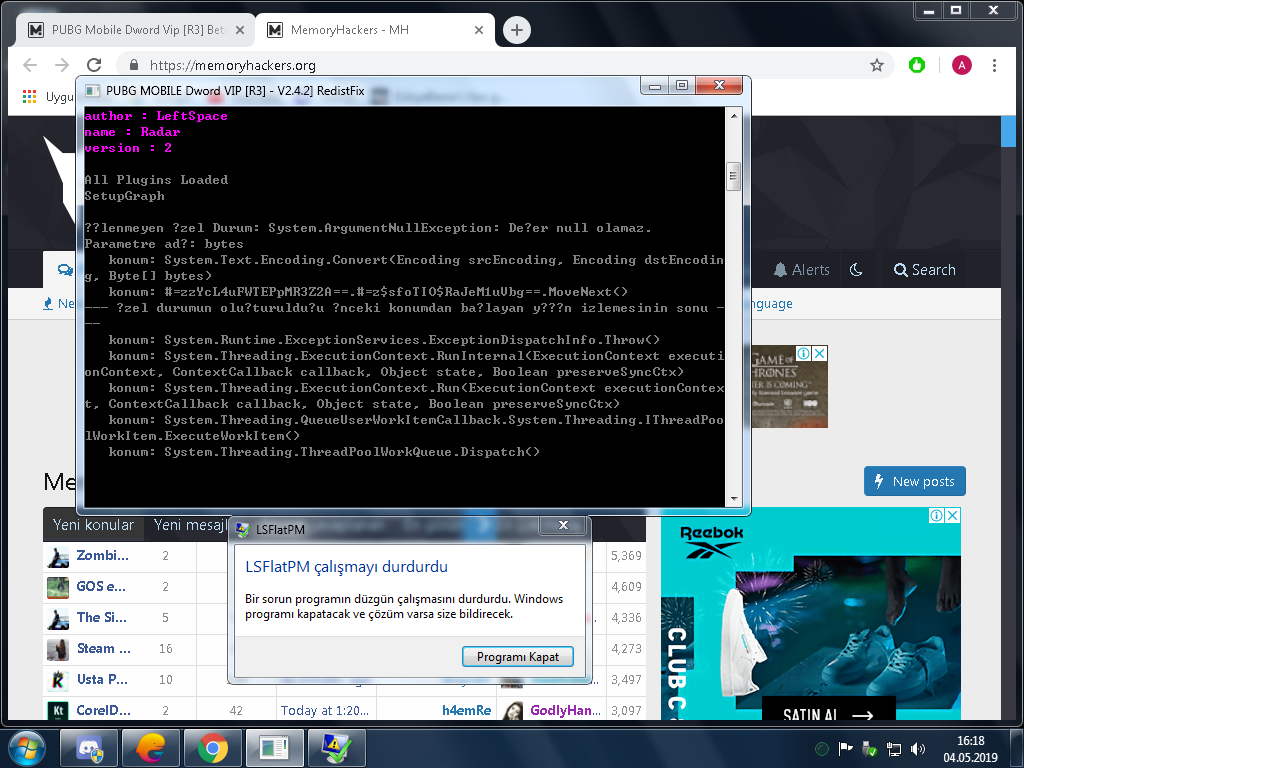This screenshot has width=1274, height=768.
Task: Click the Reebok shoe ad image
Action: coord(811,614)
